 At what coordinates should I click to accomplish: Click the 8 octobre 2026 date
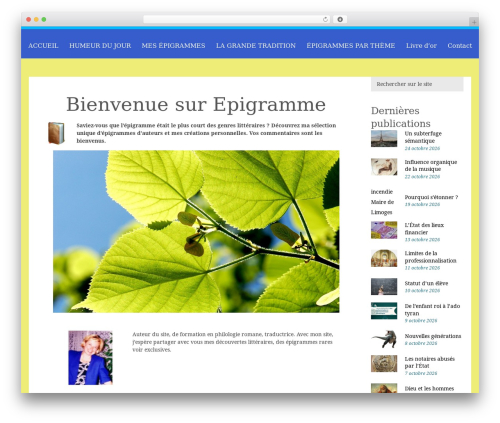pos(421,343)
